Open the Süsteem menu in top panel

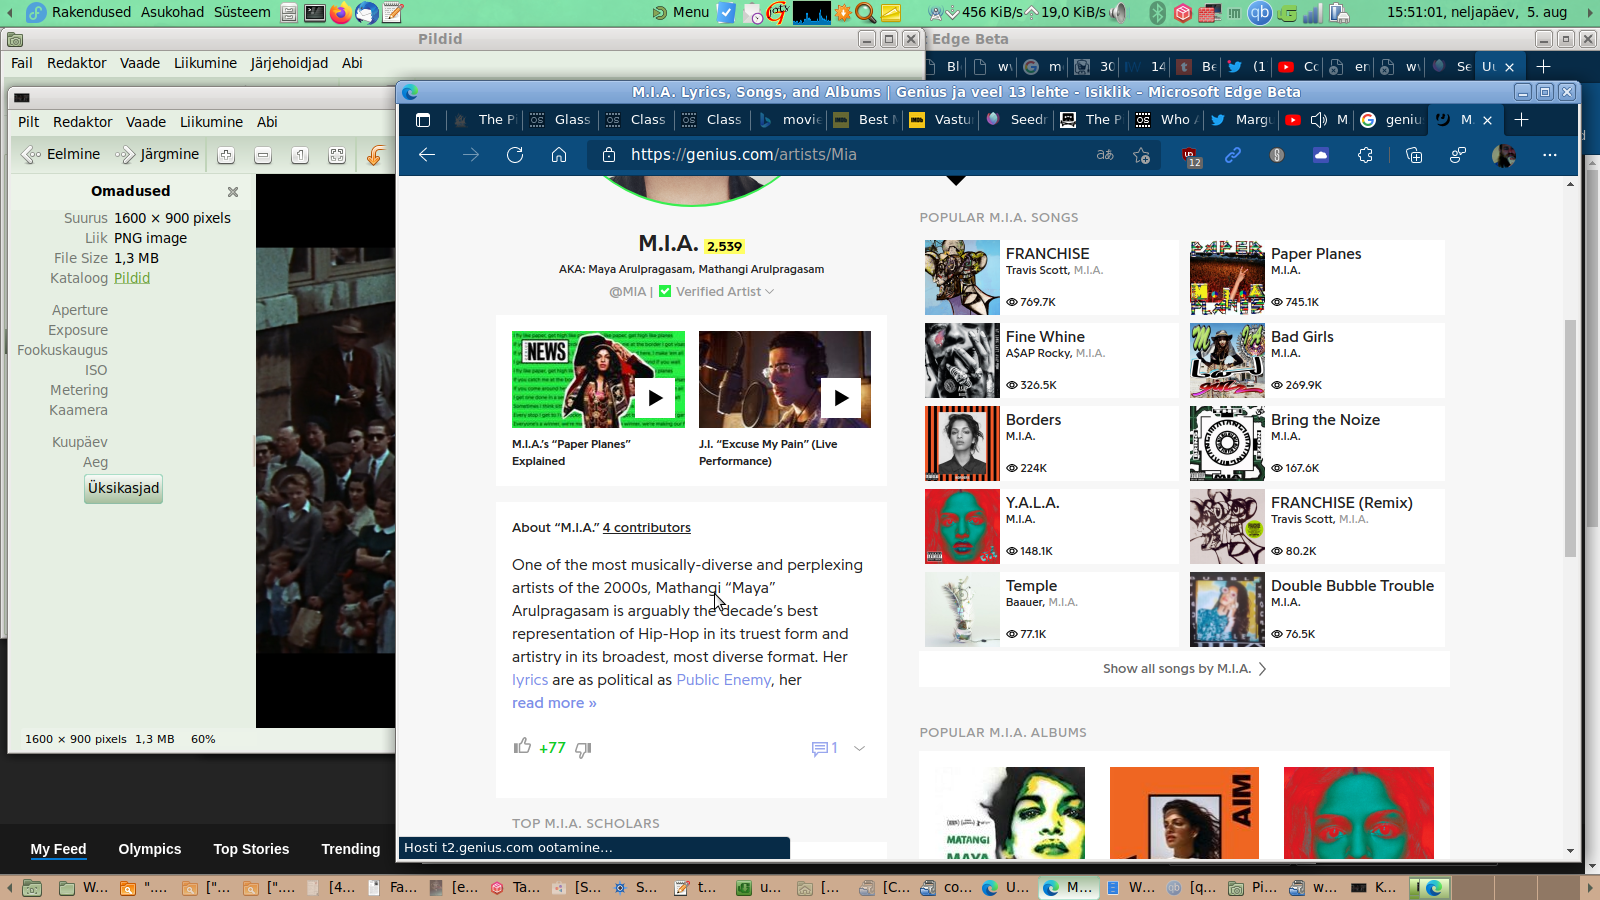[x=242, y=12]
